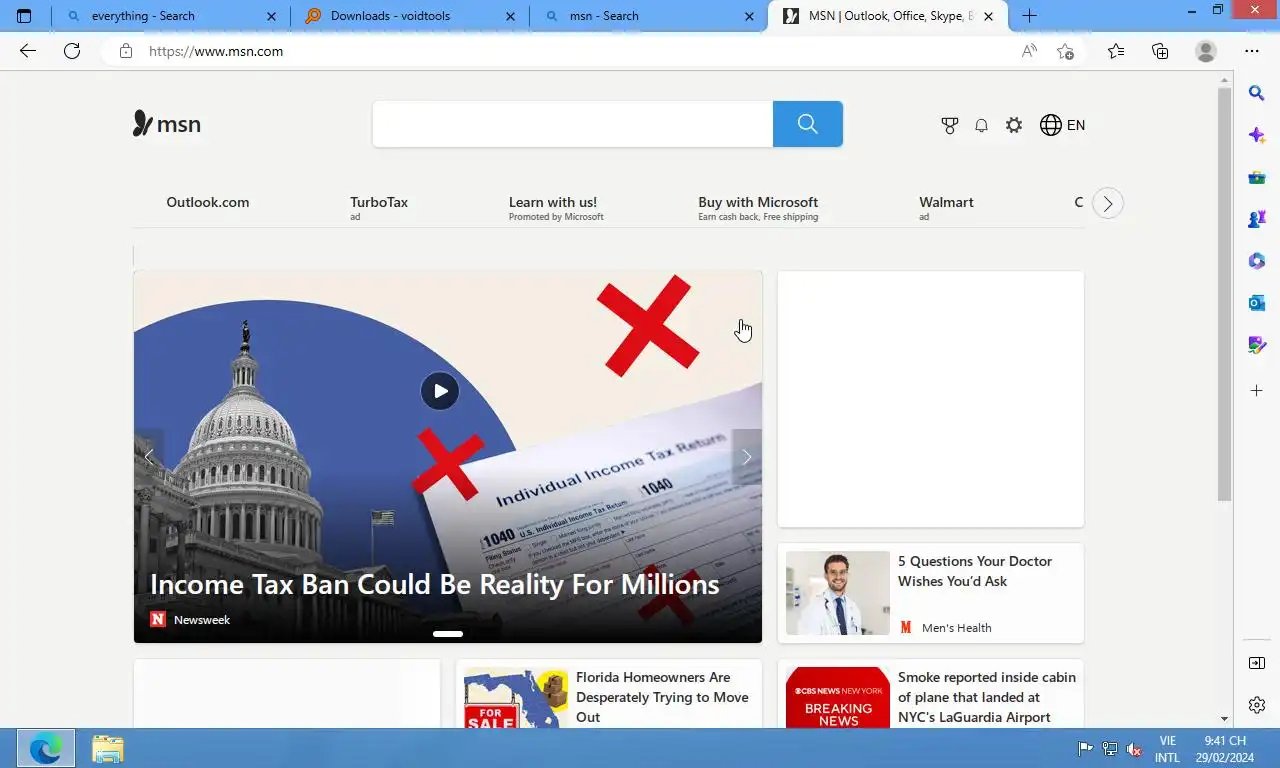Switch to the 'msn - Search' tab
The height and width of the screenshot is (768, 1280).
click(x=648, y=16)
